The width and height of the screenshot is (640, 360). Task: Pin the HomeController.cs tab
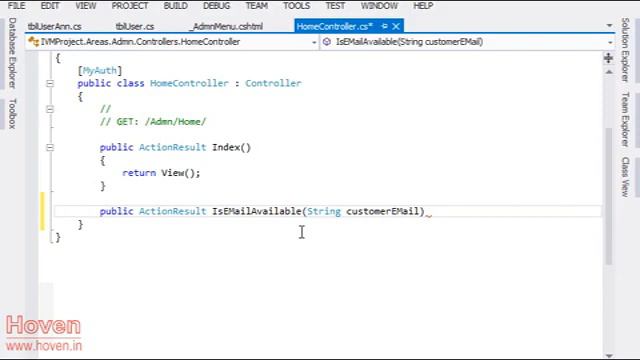tap(384, 26)
